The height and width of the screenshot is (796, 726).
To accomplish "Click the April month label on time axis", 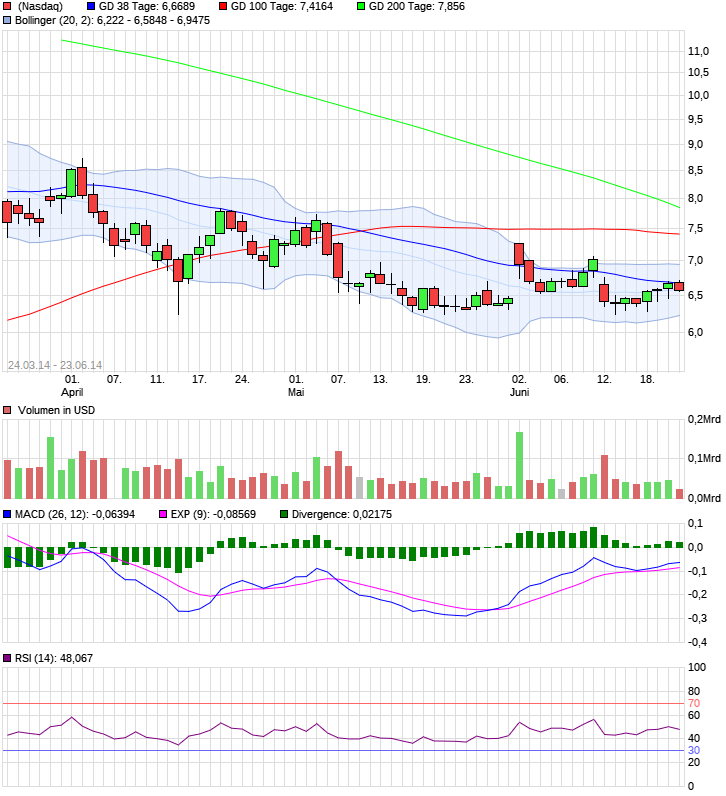I will [x=72, y=392].
